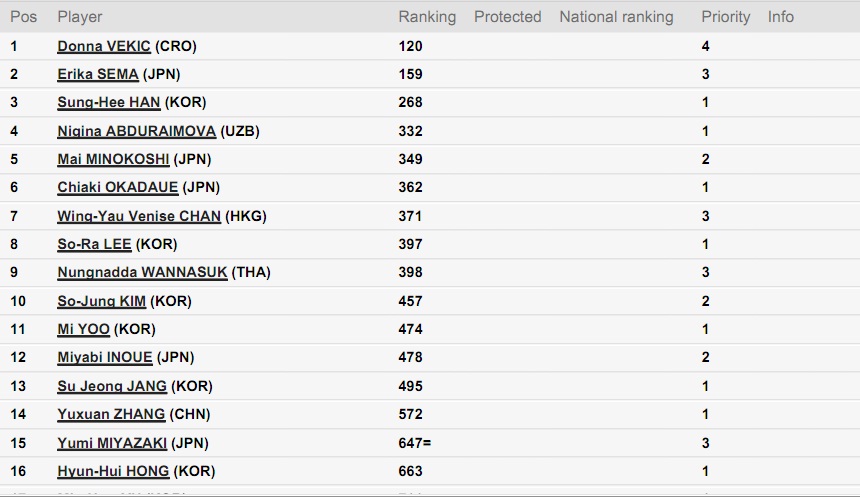Click Sung-Hee HAN player name
Screen dimensions: 860x497
coord(109,102)
